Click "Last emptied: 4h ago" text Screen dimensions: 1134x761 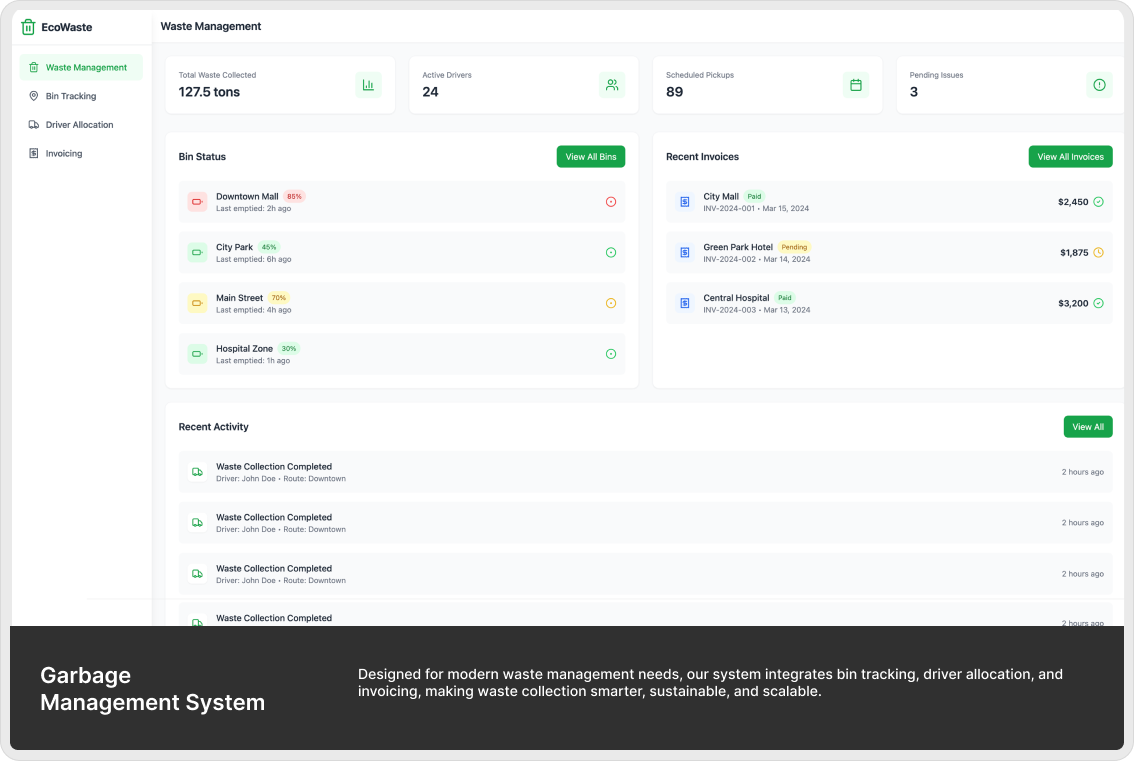(x=254, y=310)
